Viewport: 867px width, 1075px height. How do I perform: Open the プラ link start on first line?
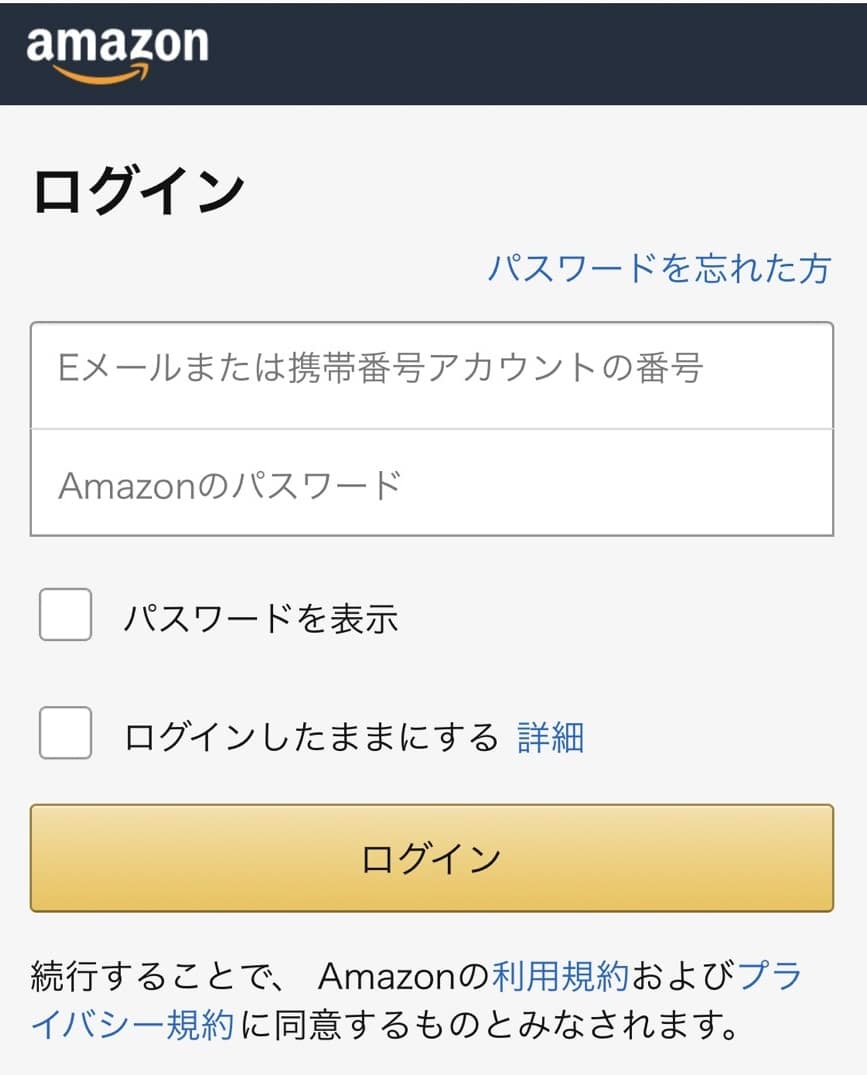pos(769,976)
